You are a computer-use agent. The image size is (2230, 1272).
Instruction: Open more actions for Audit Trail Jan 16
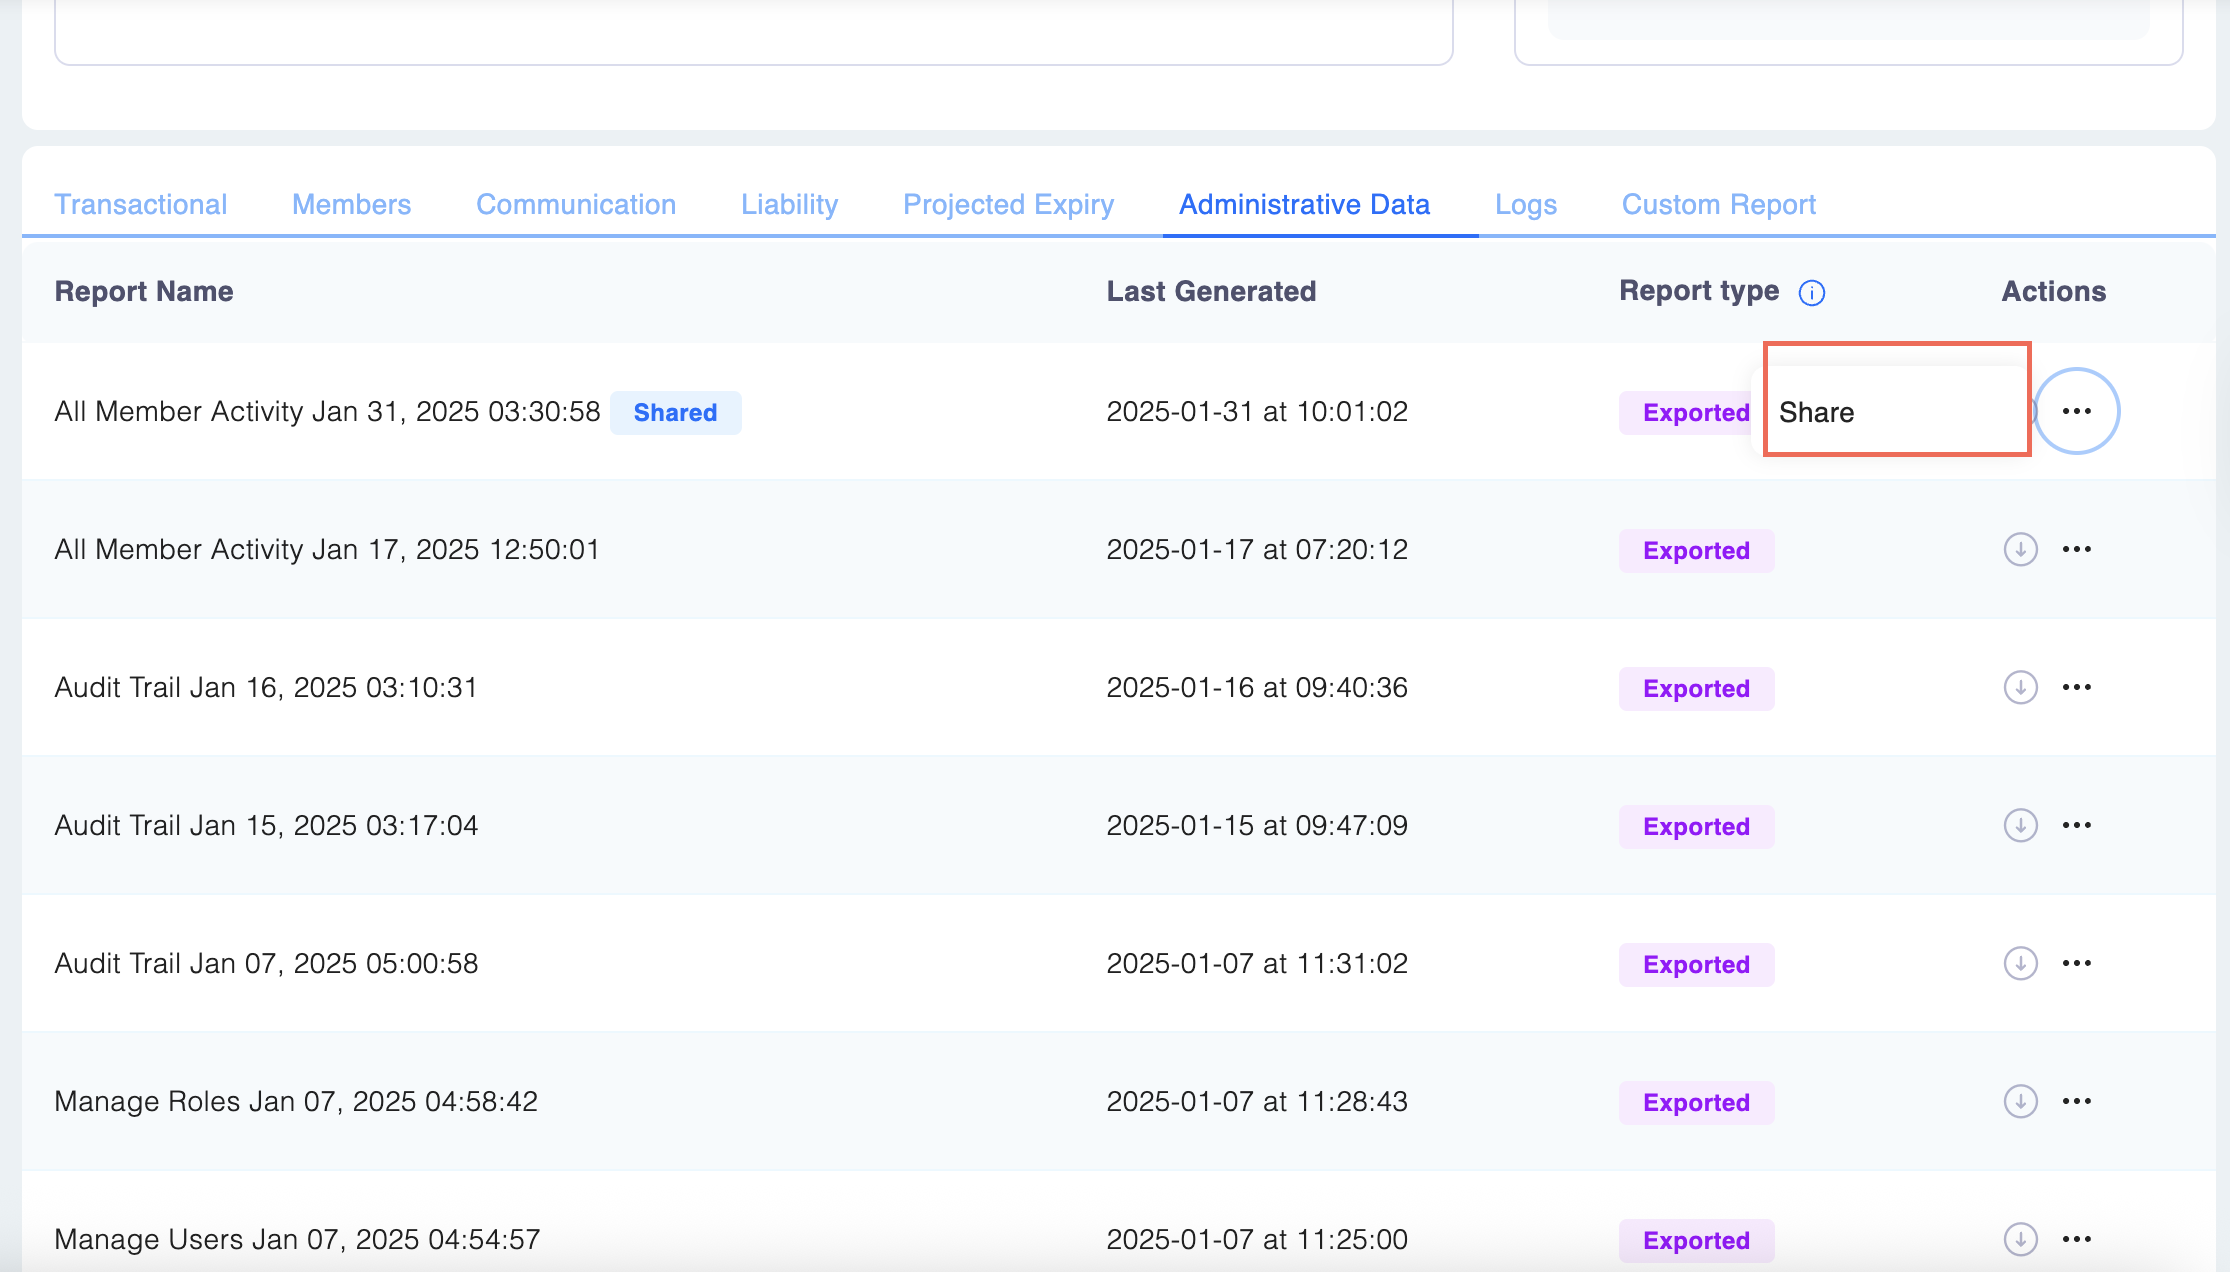2076,688
